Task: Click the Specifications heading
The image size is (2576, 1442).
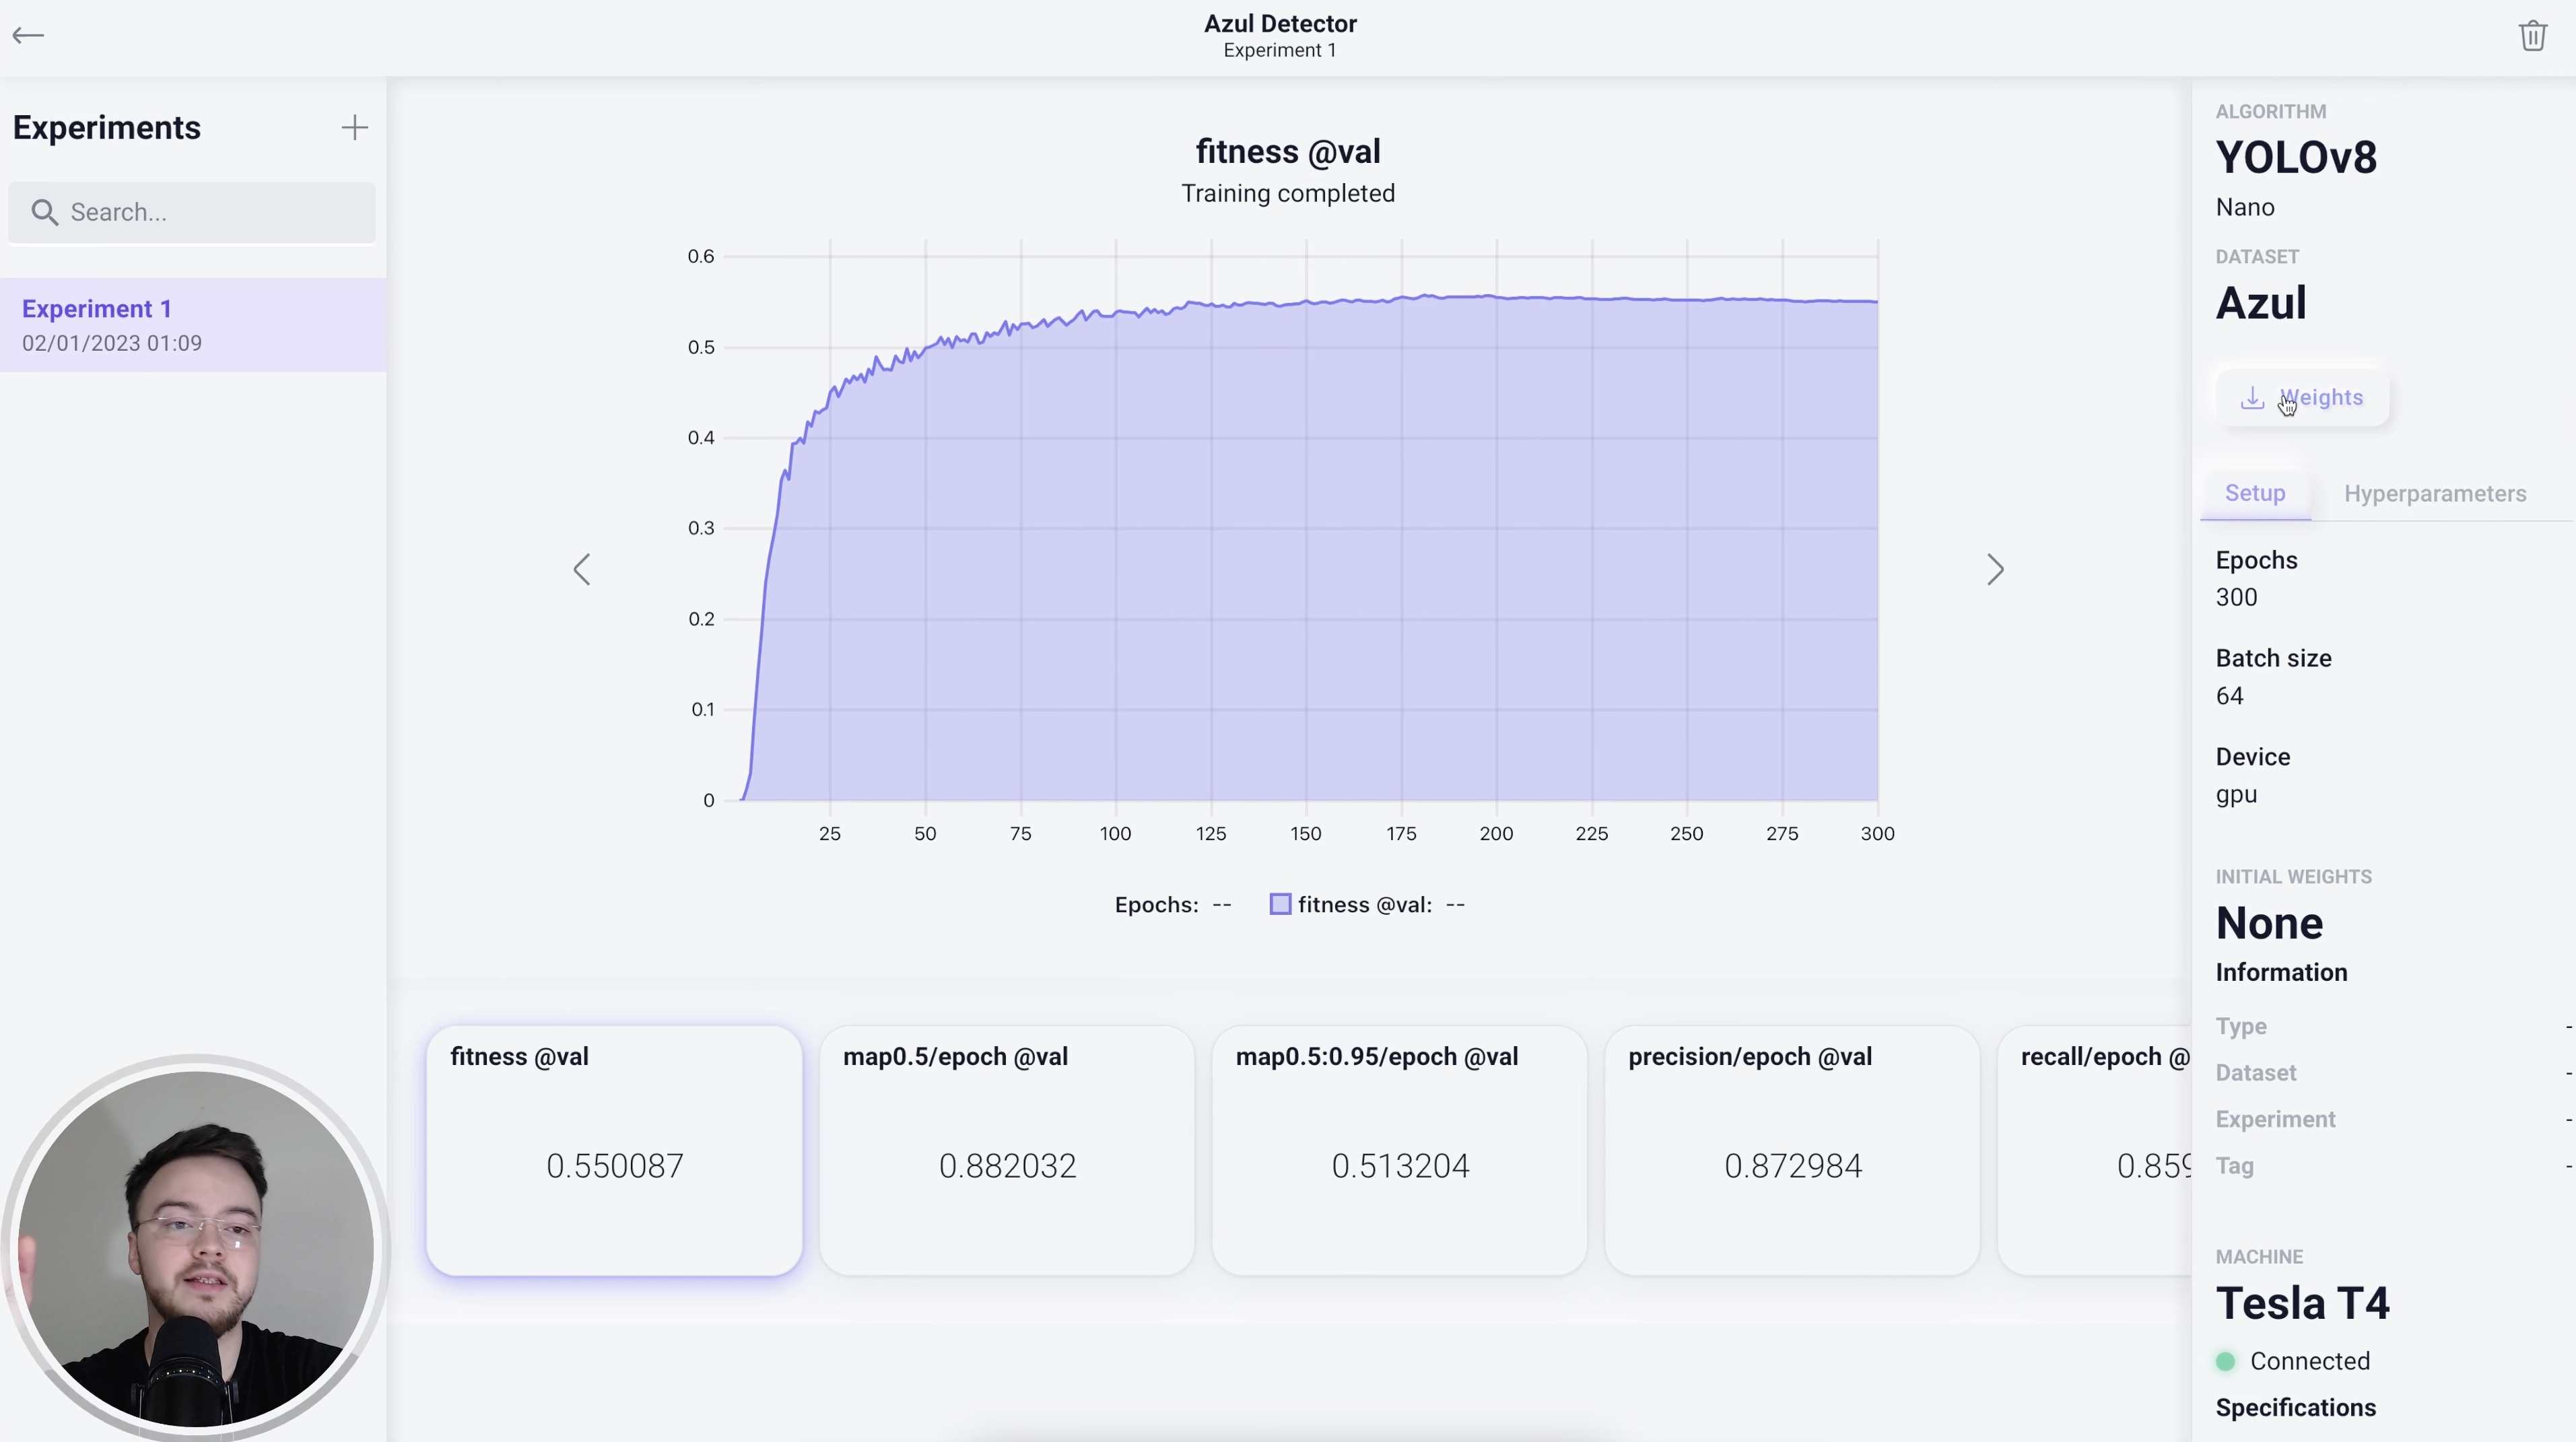Action: 2295,1408
